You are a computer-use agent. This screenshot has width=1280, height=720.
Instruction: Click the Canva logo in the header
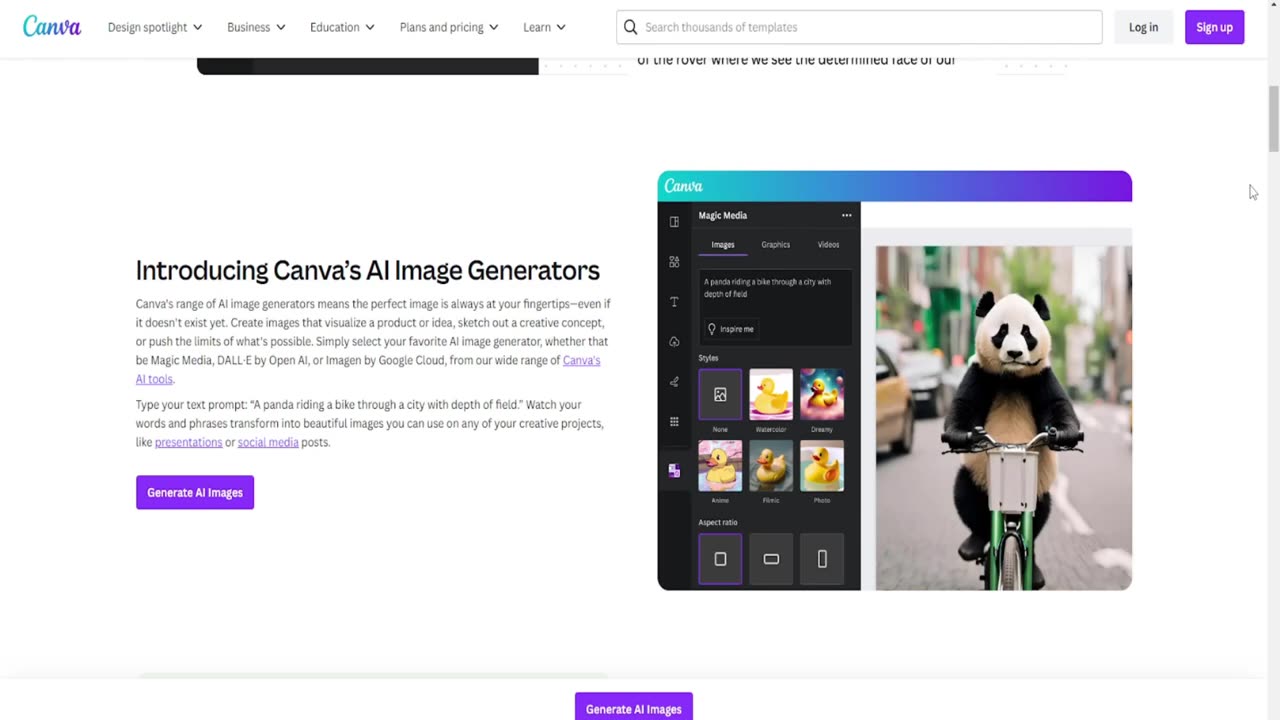(x=52, y=27)
